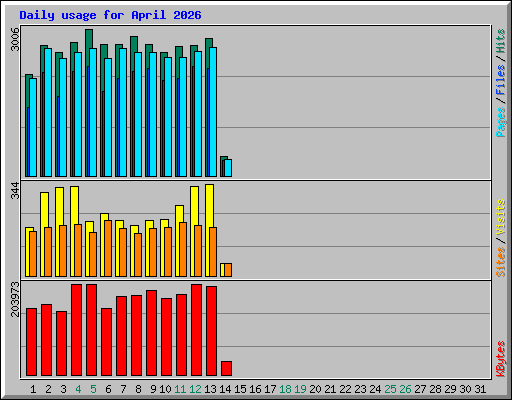
Task: Click day 31 label on the x-axis
Action: click(x=480, y=389)
